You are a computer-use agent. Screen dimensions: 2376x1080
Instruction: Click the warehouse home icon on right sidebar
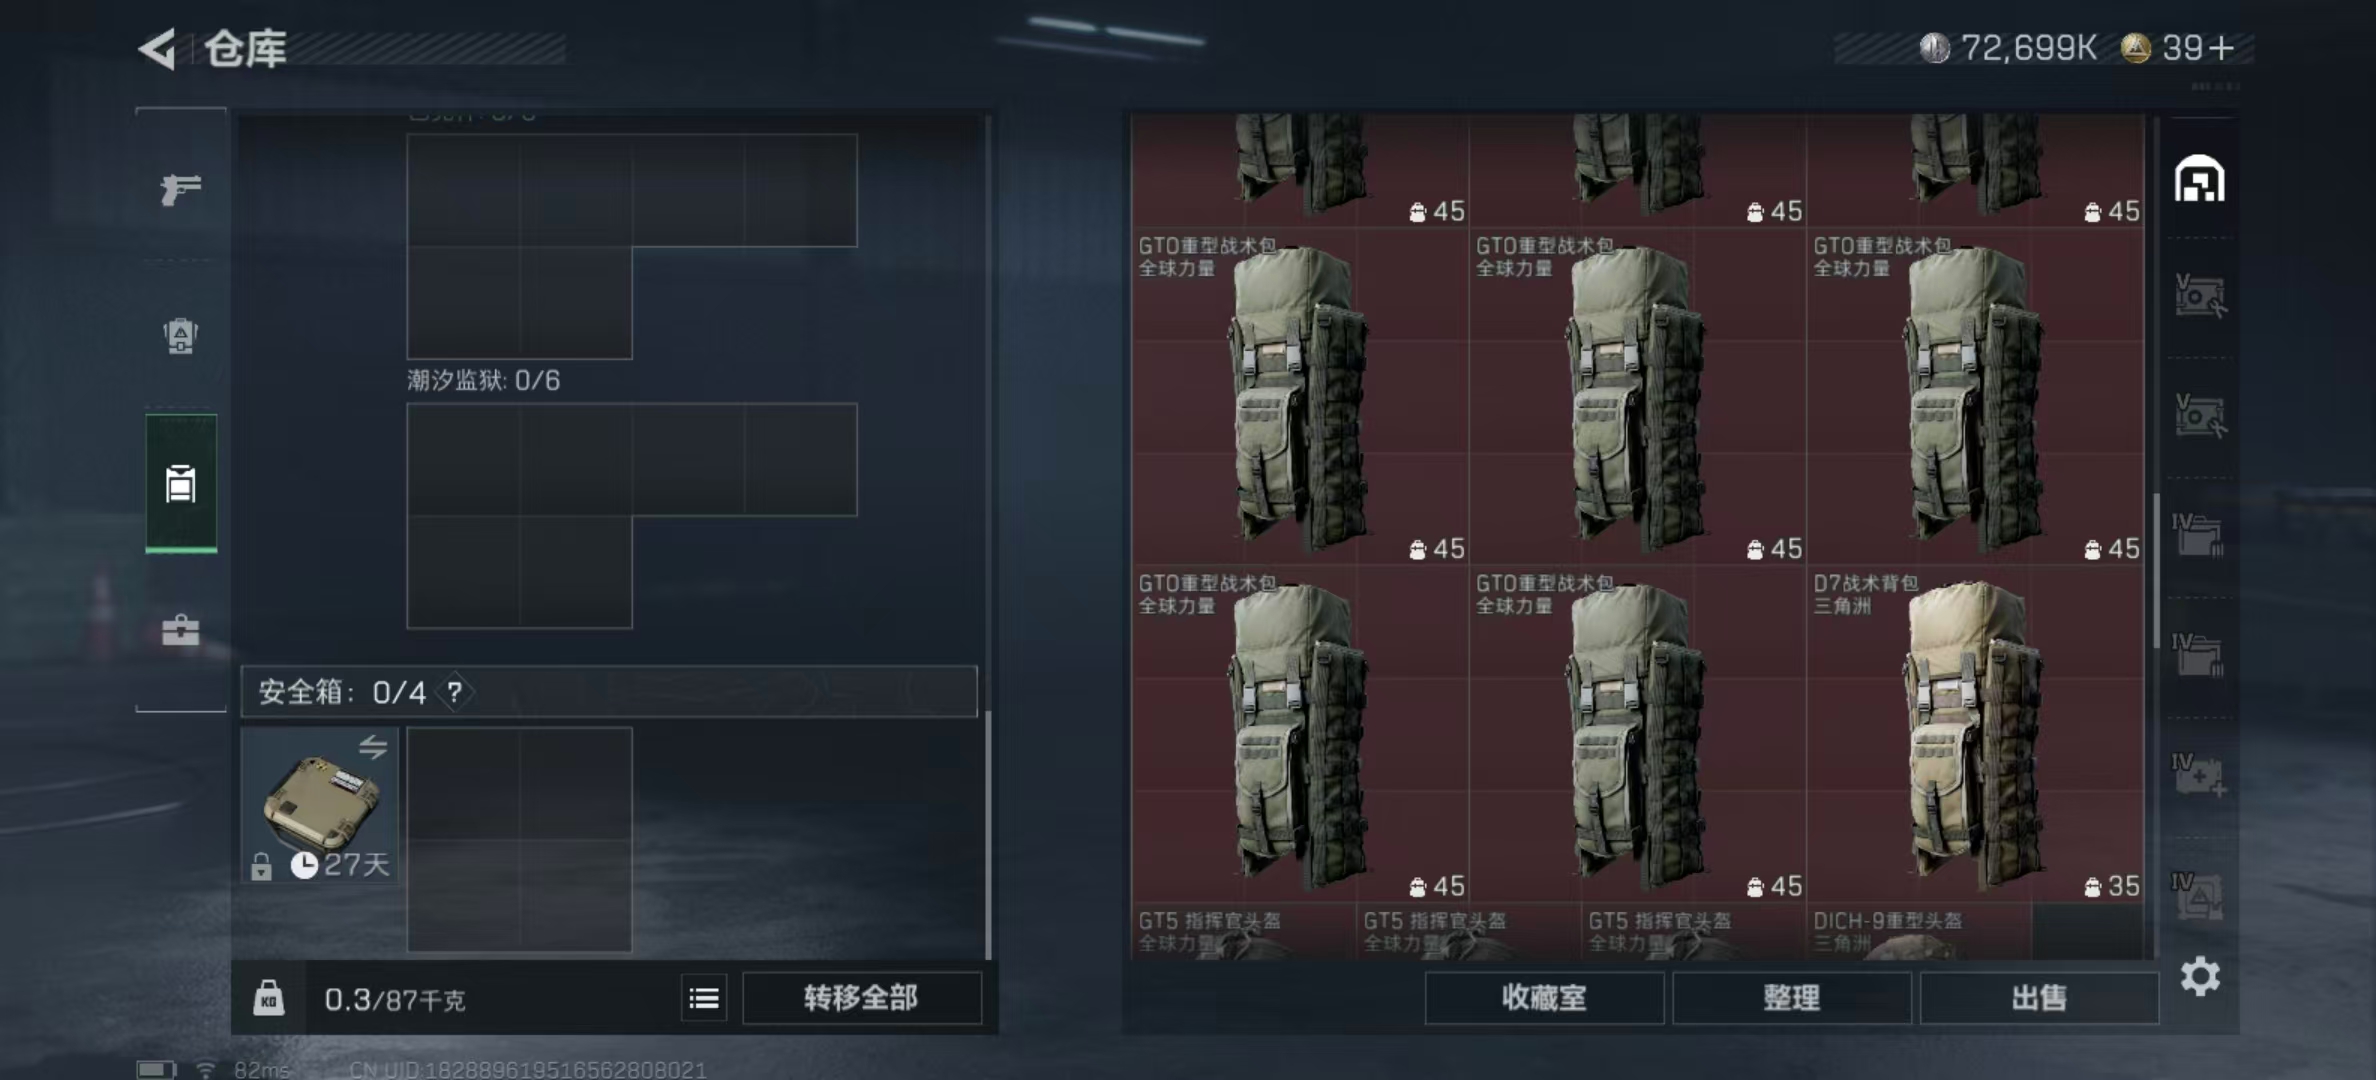click(x=2199, y=180)
